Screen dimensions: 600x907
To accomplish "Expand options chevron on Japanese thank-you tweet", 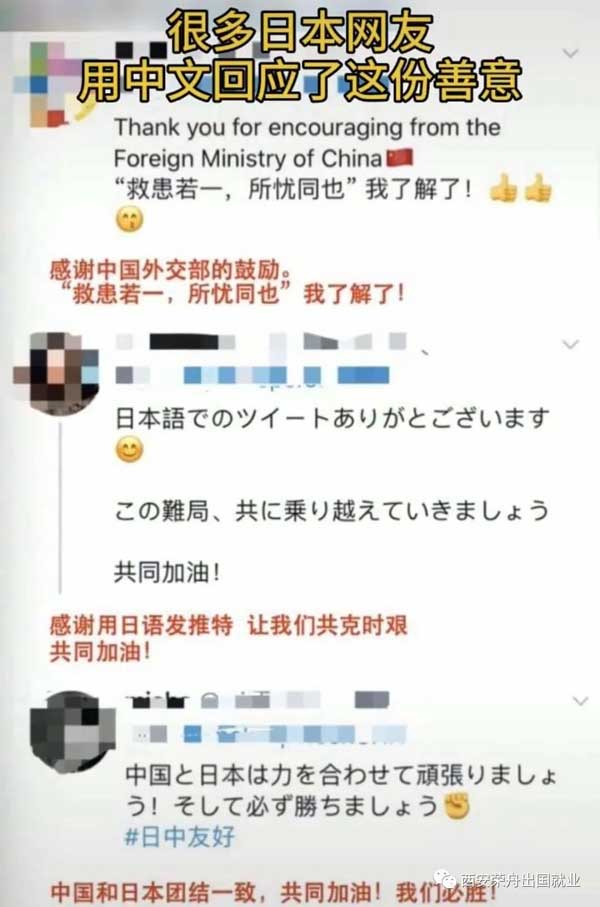I will (x=570, y=344).
